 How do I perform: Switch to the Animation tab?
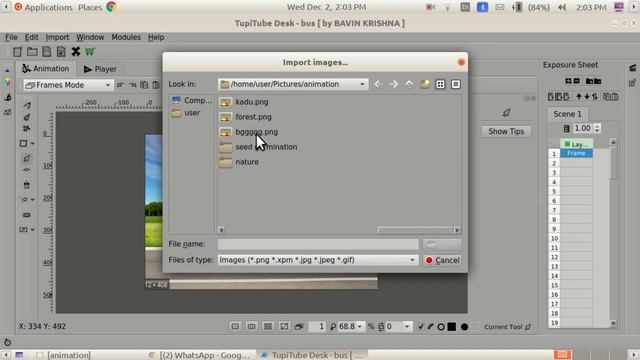click(x=45, y=69)
